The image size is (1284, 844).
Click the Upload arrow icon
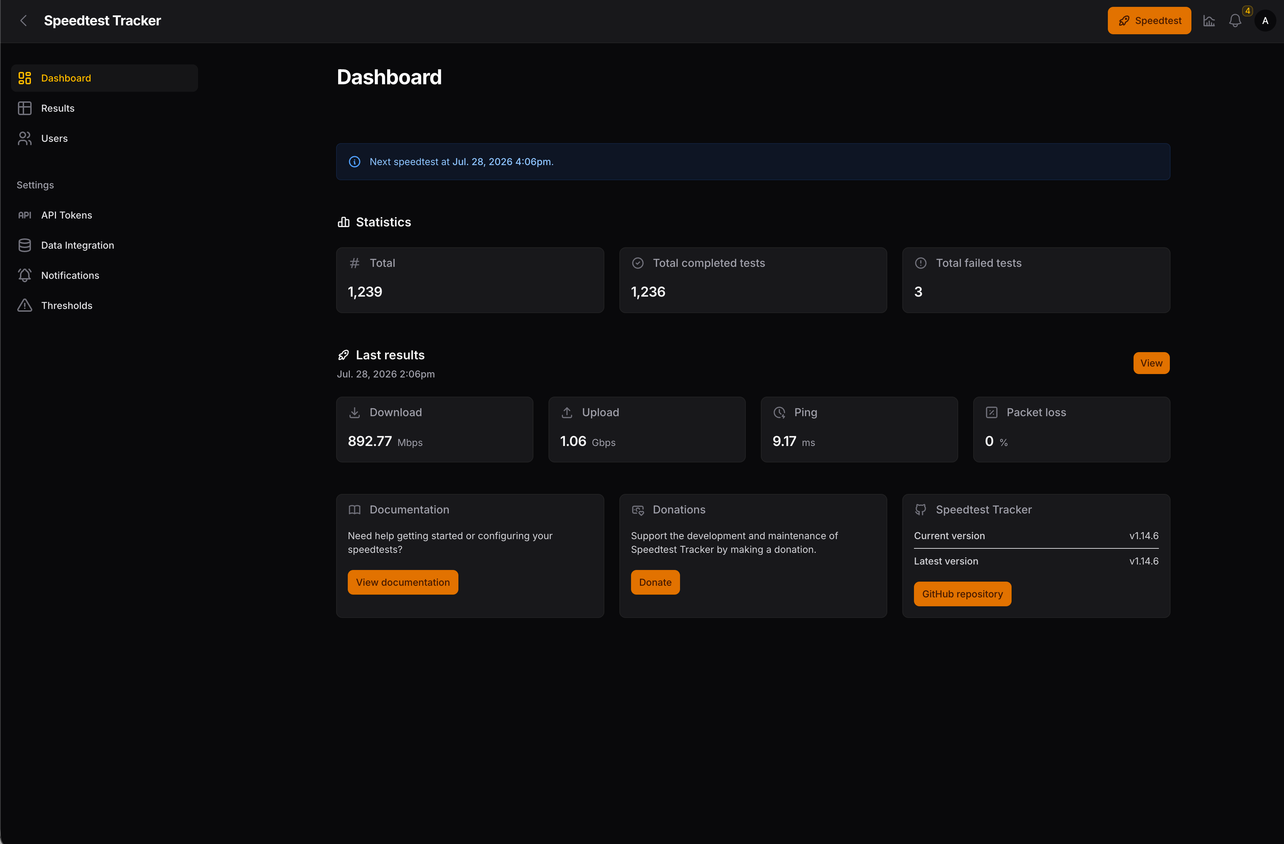(567, 412)
